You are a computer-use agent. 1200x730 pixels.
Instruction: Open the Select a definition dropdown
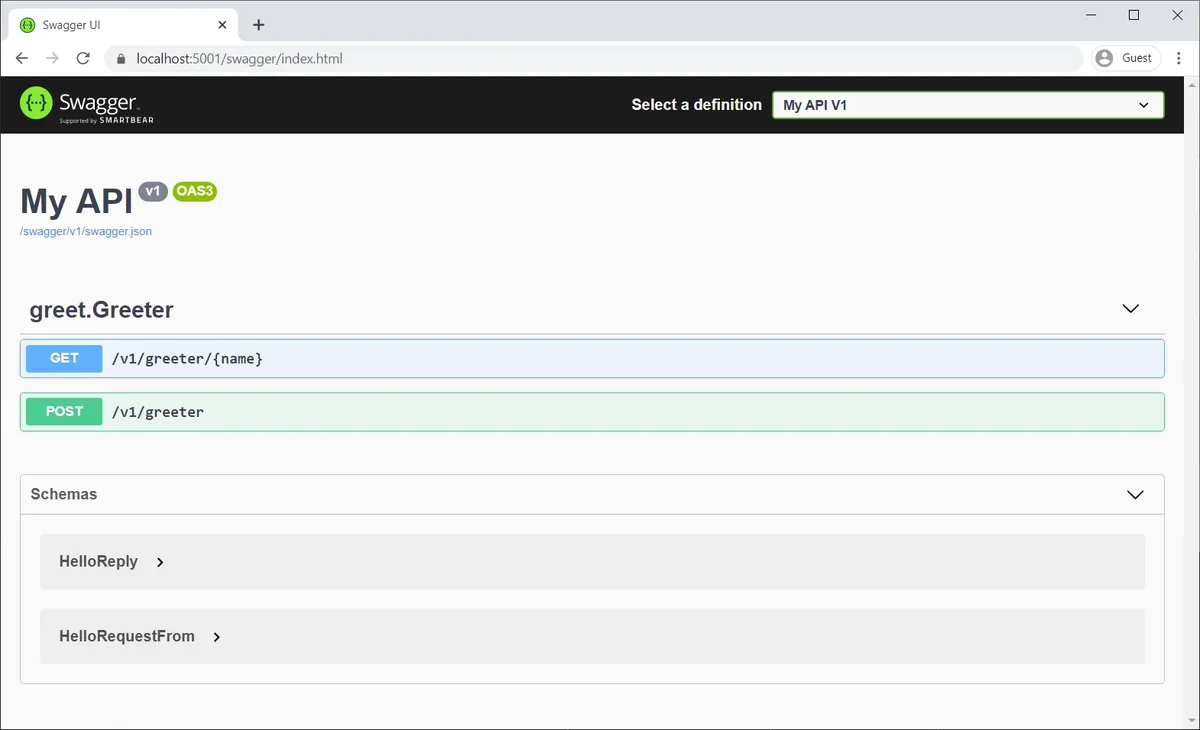tap(966, 104)
